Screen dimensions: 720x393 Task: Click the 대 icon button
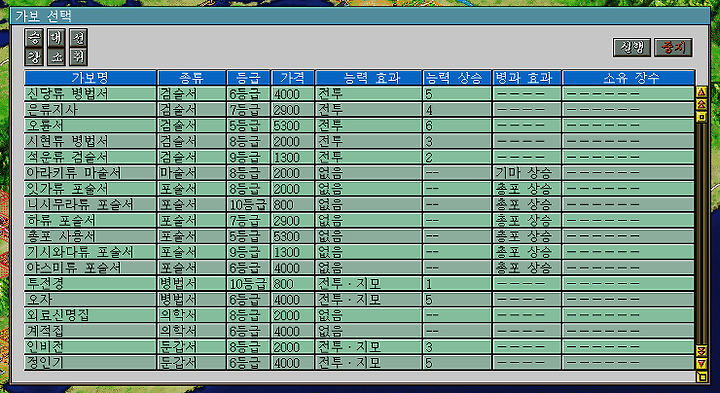point(56,38)
